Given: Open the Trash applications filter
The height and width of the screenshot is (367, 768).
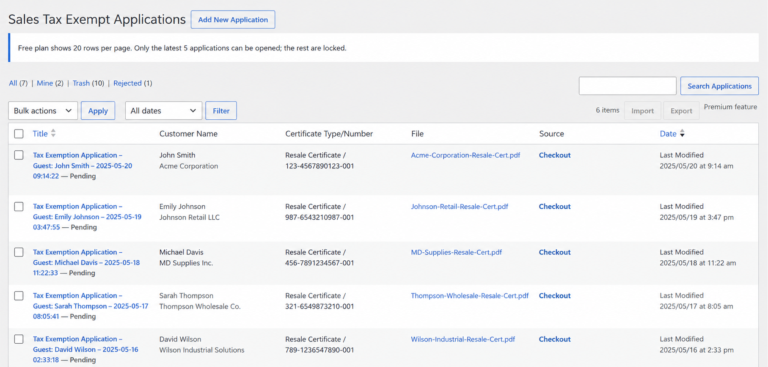Looking at the screenshot, I should (x=81, y=83).
